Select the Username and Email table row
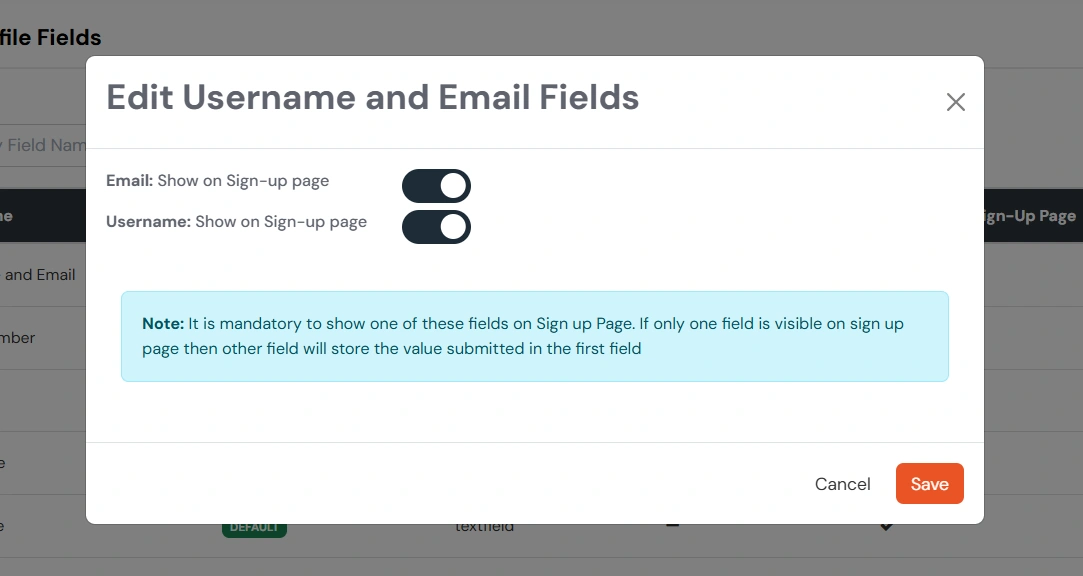The height and width of the screenshot is (576, 1083). [x=38, y=274]
